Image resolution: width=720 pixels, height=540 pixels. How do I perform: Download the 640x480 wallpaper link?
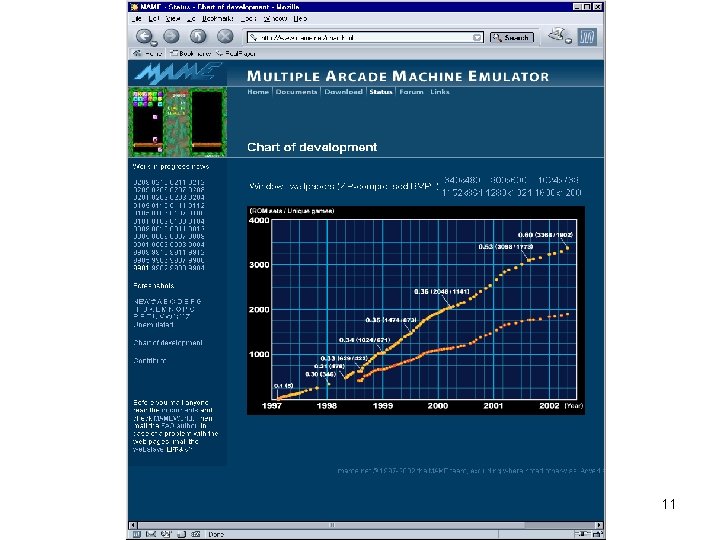pos(462,180)
